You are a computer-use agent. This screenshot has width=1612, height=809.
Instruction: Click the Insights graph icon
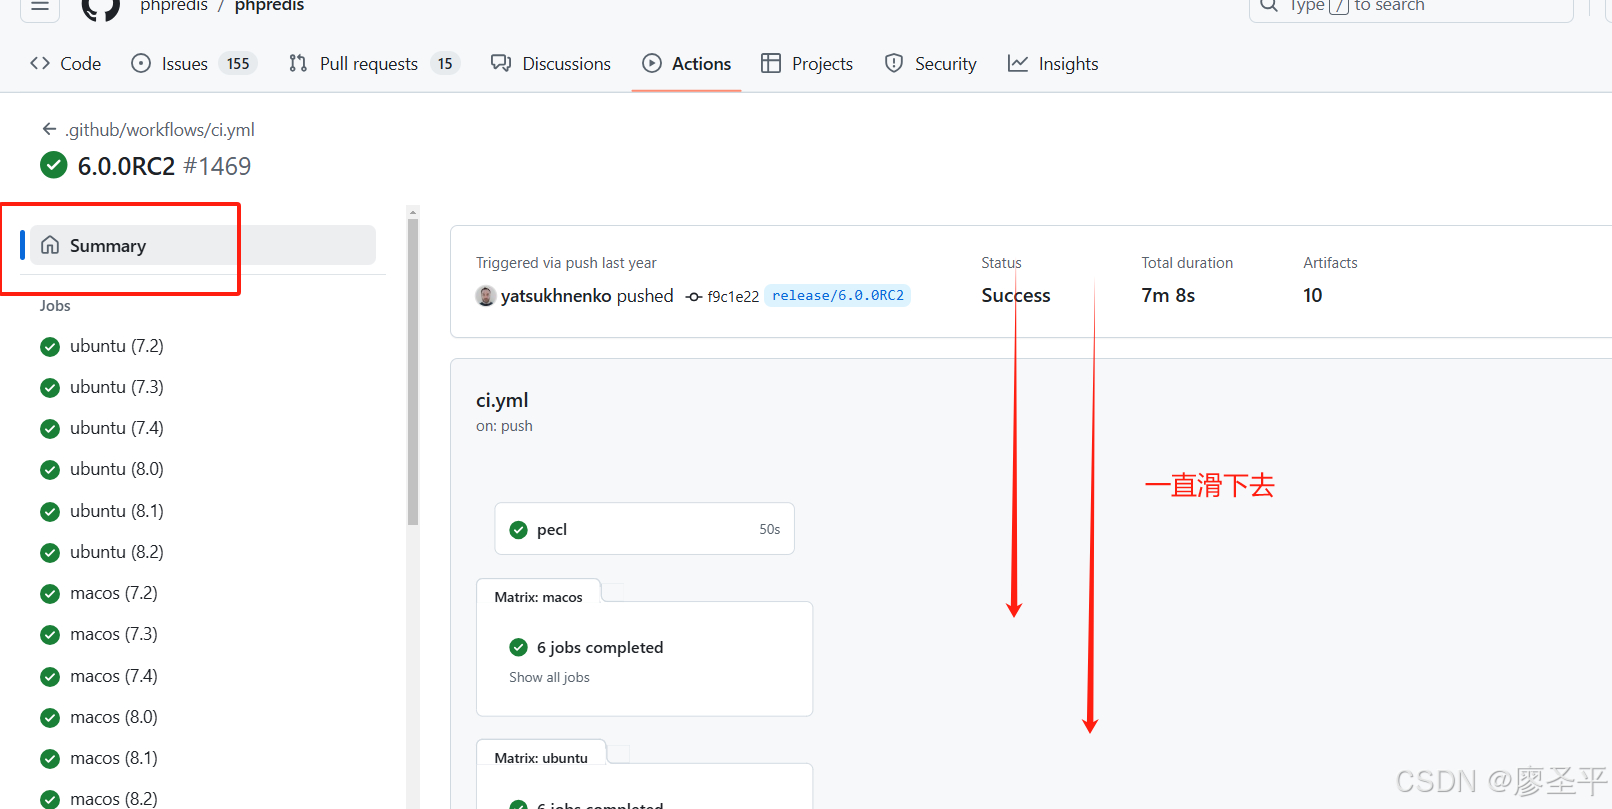coord(1018,63)
